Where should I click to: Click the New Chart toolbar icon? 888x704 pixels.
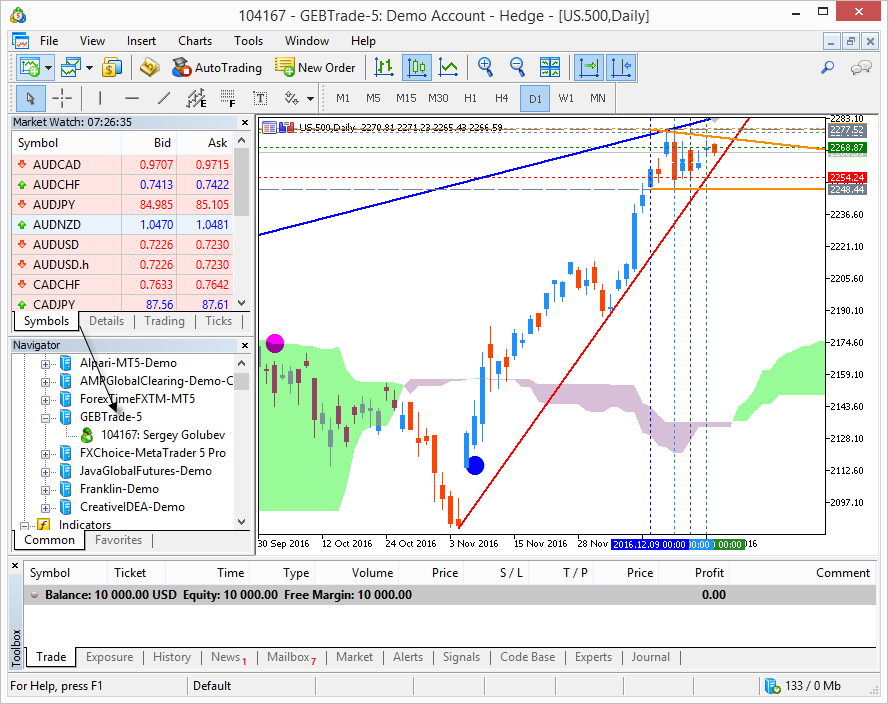(29, 67)
